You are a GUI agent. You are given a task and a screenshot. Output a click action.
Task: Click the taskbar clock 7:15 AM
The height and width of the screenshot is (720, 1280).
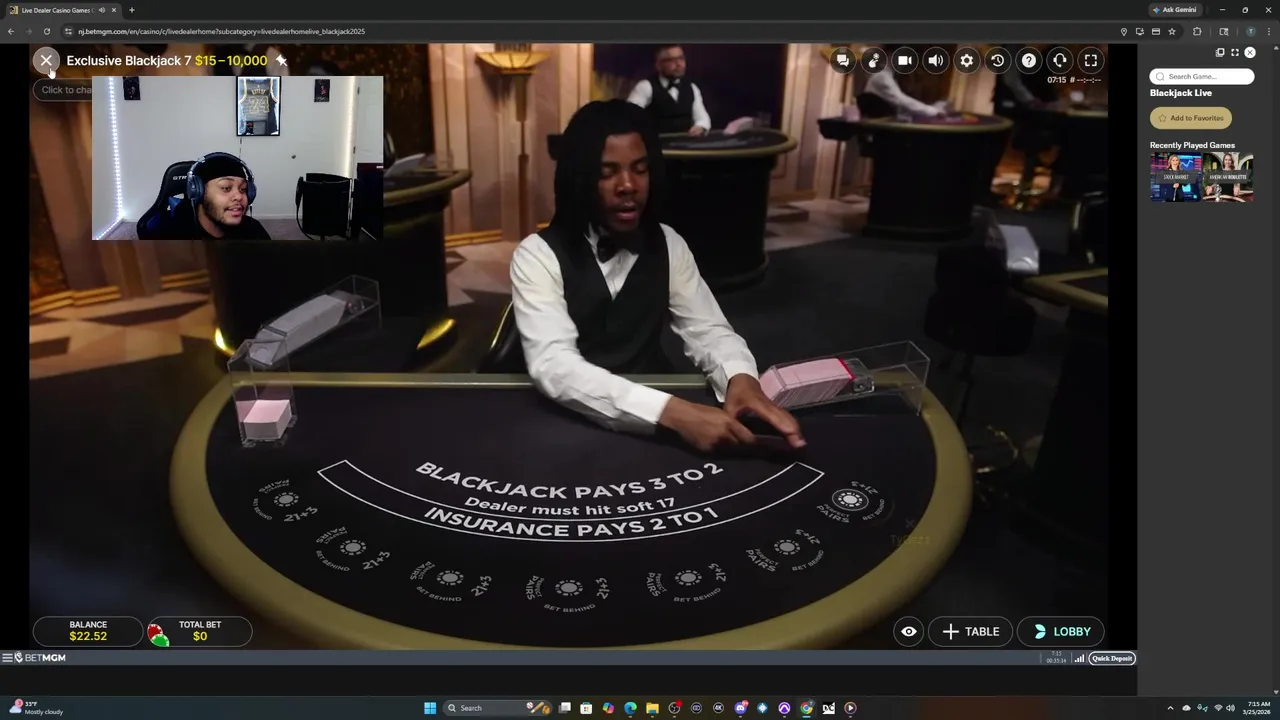[1257, 708]
